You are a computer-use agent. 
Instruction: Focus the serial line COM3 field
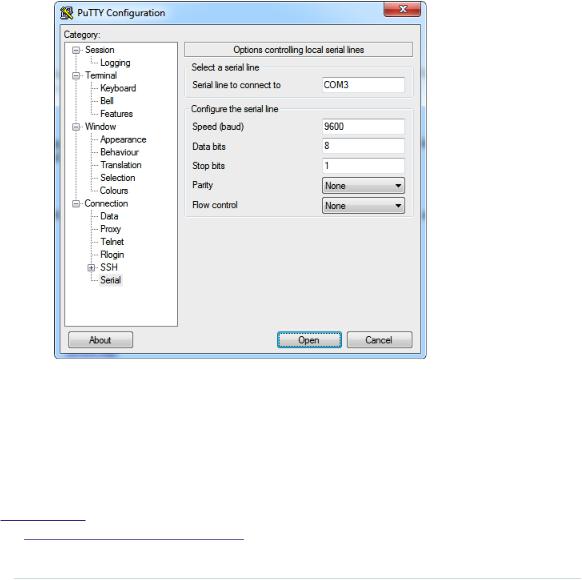(x=363, y=85)
